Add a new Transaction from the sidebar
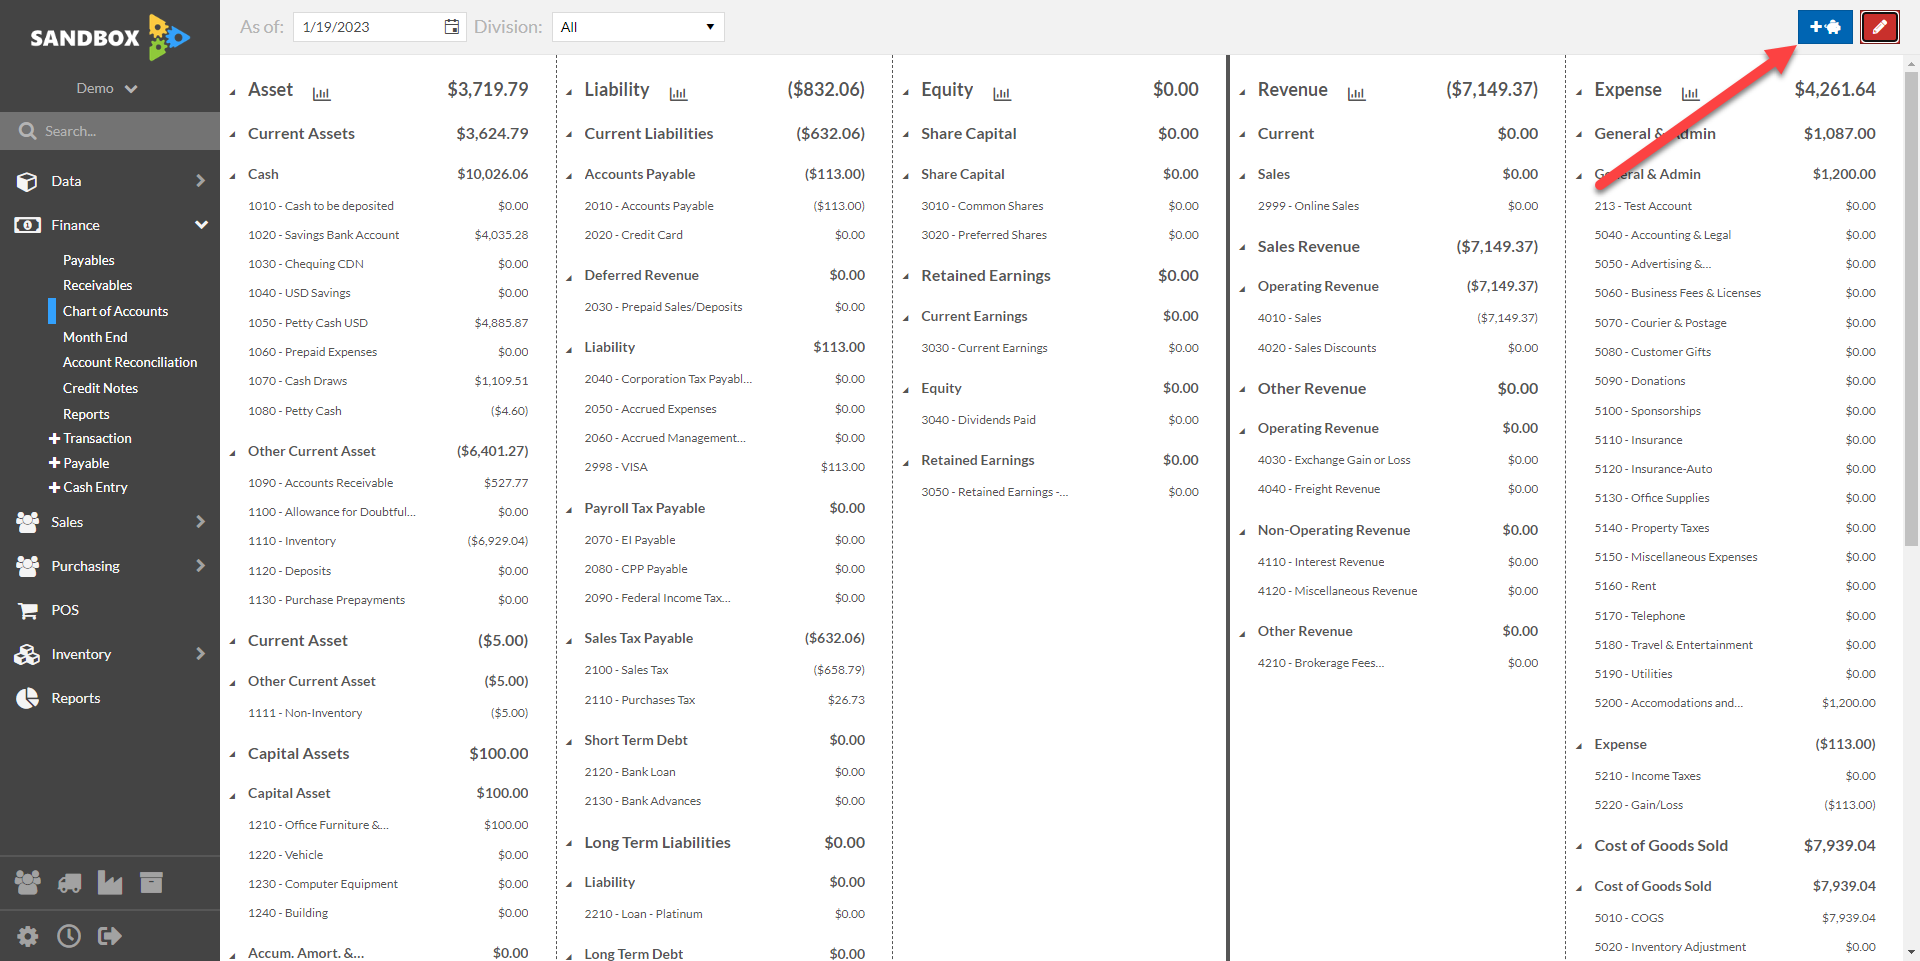 (x=90, y=438)
